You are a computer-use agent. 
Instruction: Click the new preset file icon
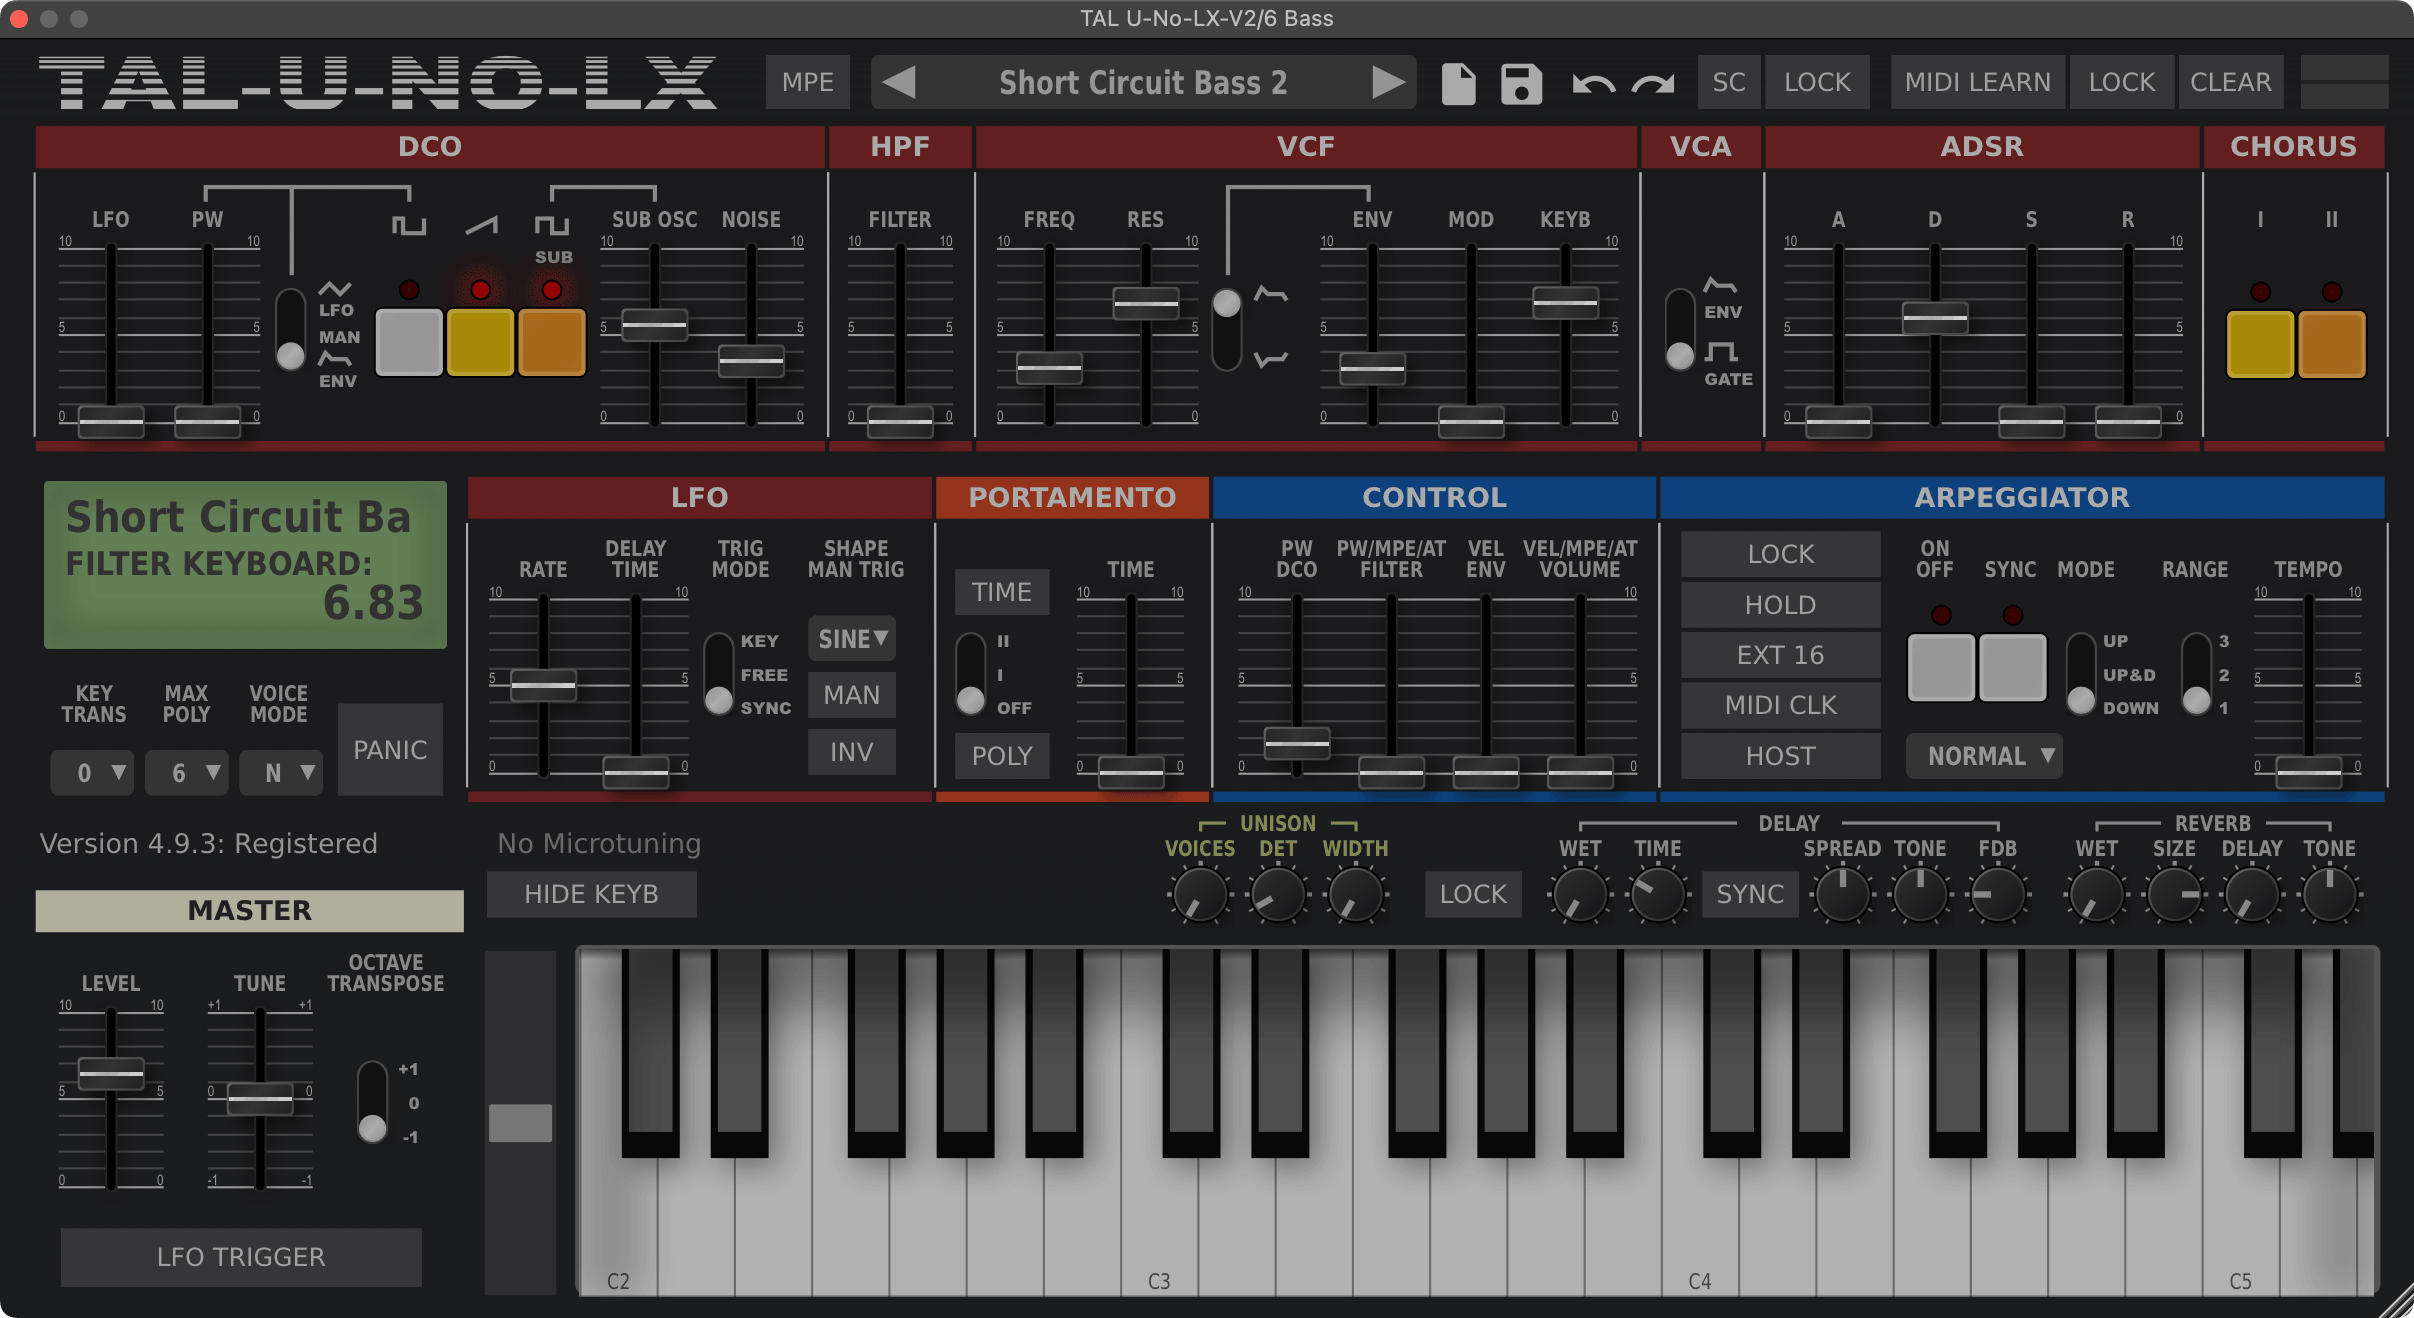click(1458, 83)
